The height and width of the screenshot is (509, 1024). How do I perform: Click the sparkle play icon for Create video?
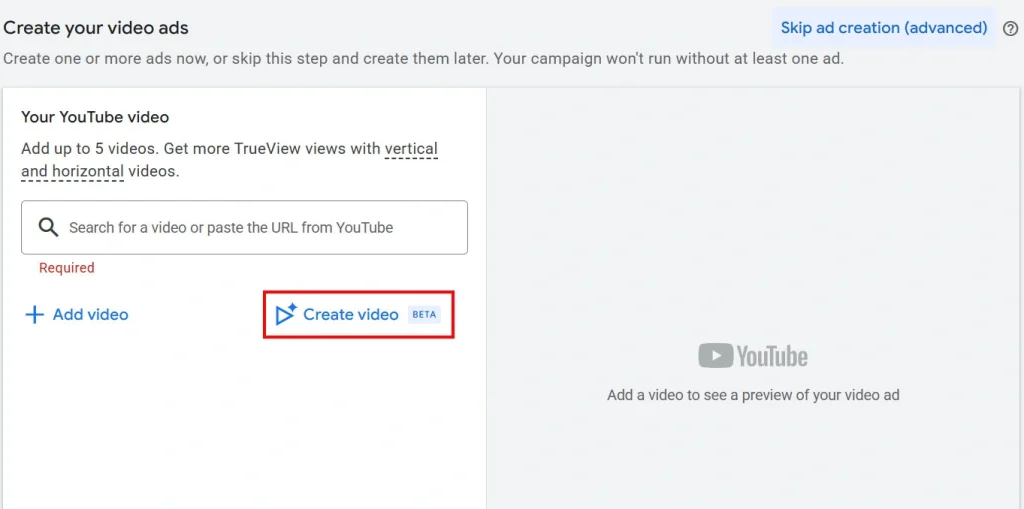pos(286,314)
